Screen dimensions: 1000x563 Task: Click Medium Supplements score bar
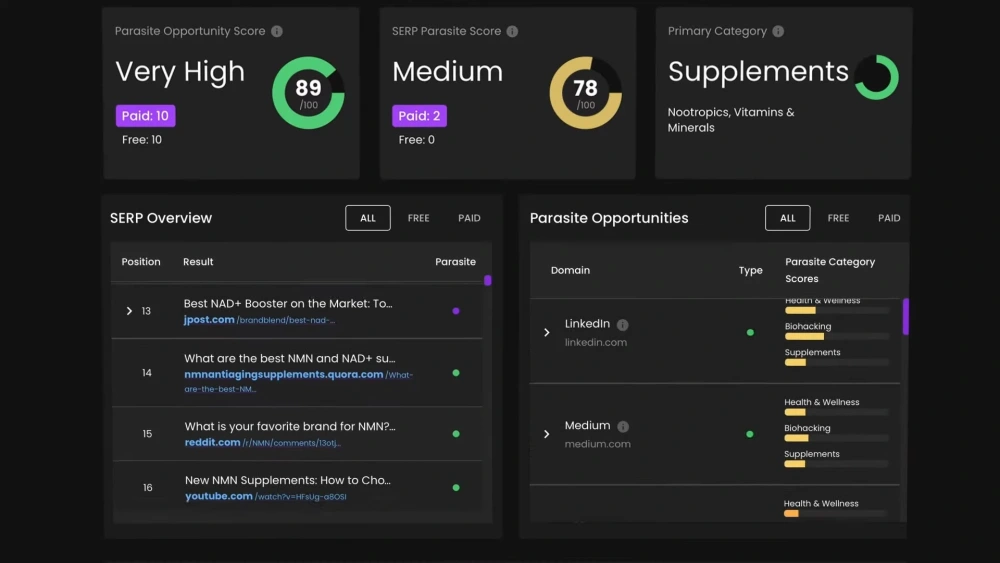click(836, 464)
